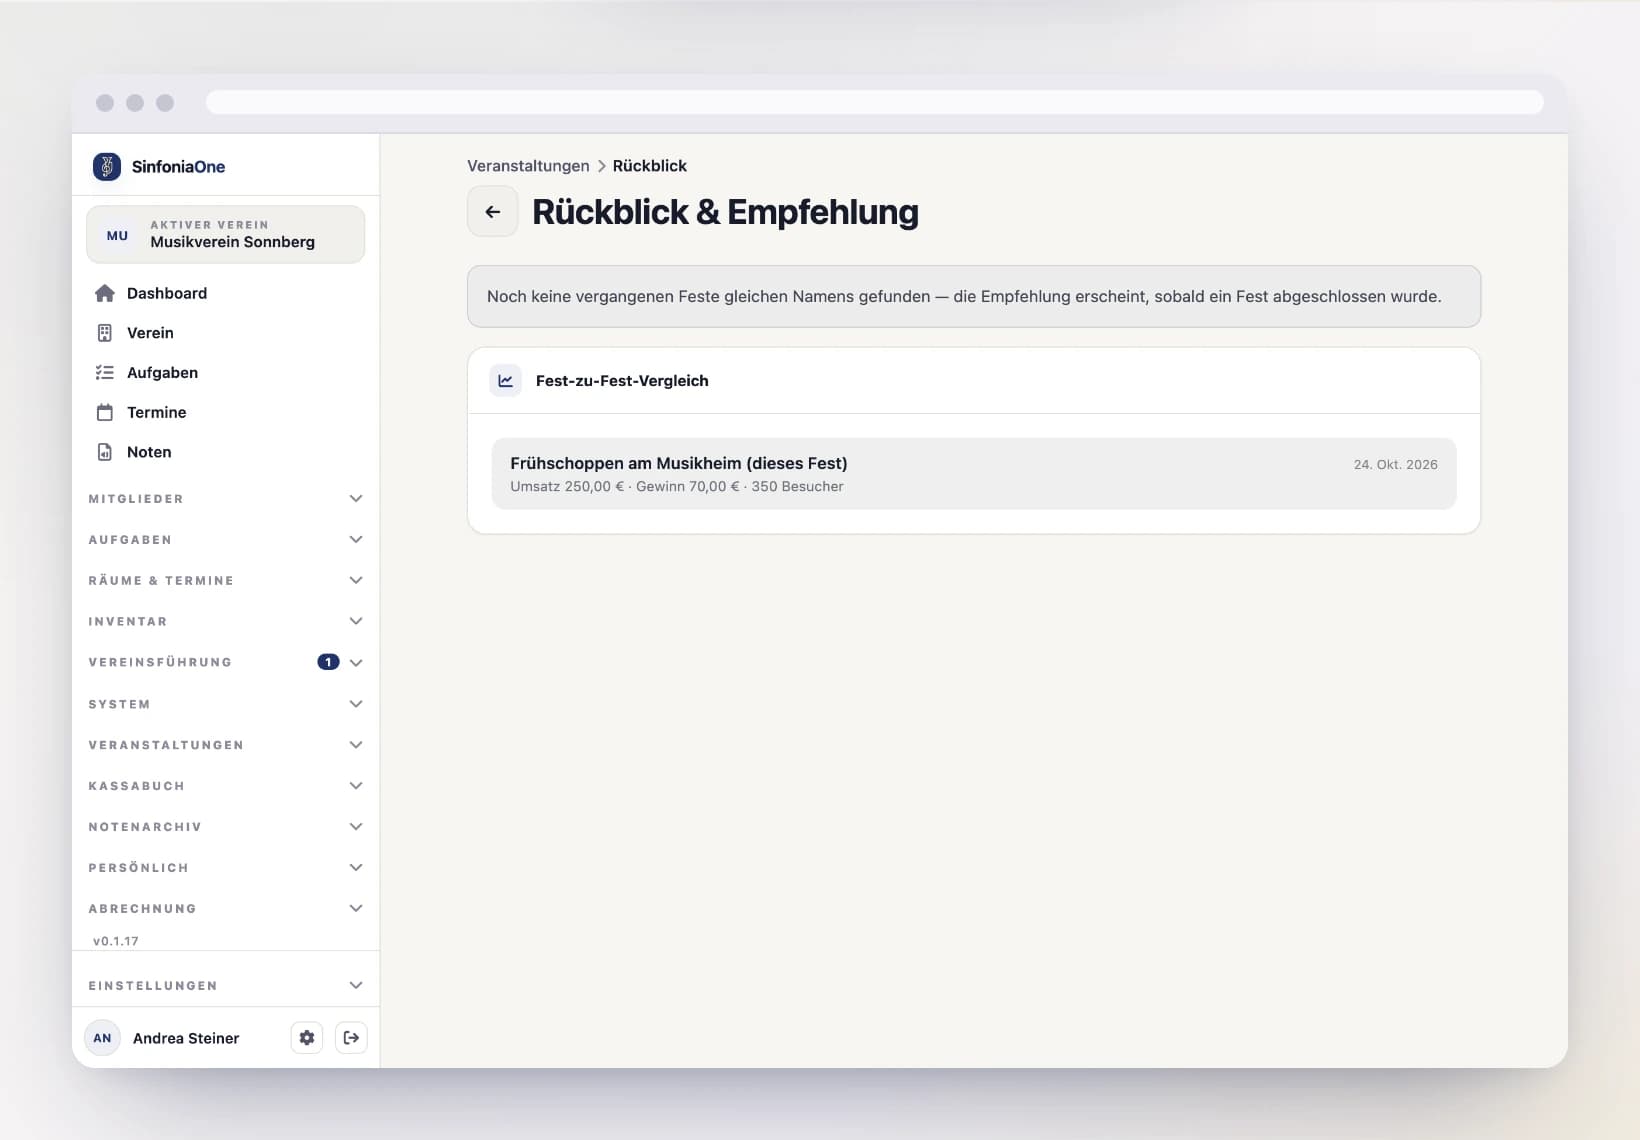Expand the Veranstaltungen sidebar section
This screenshot has height=1140, width=1640.
pyautogui.click(x=226, y=745)
